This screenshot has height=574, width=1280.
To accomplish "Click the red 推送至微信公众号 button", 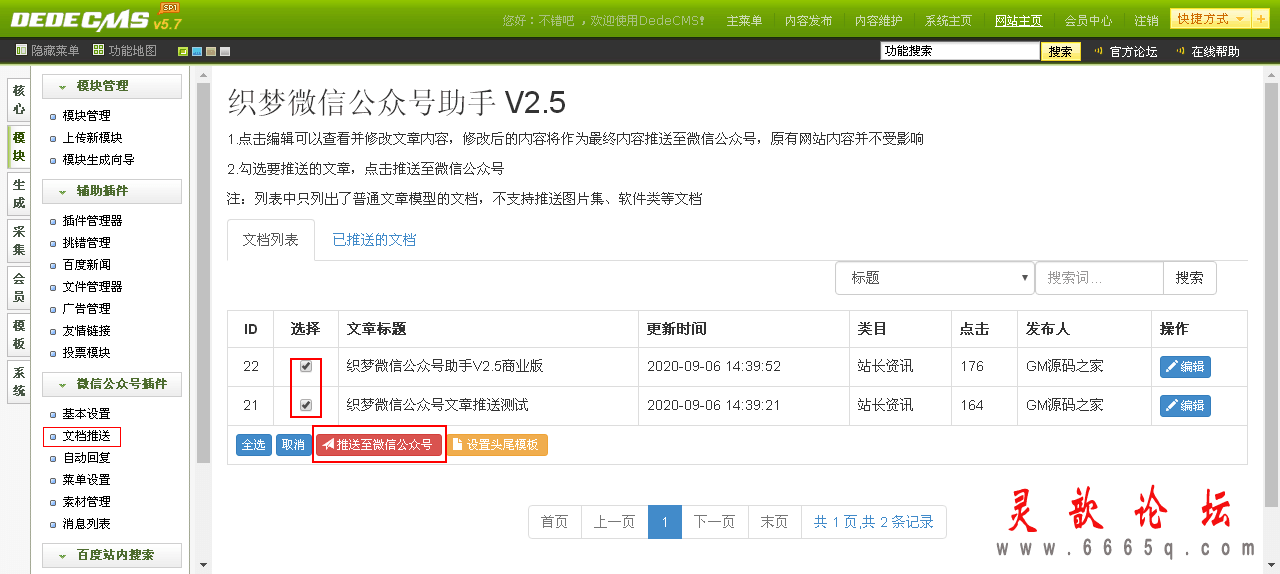I will click(x=379, y=445).
